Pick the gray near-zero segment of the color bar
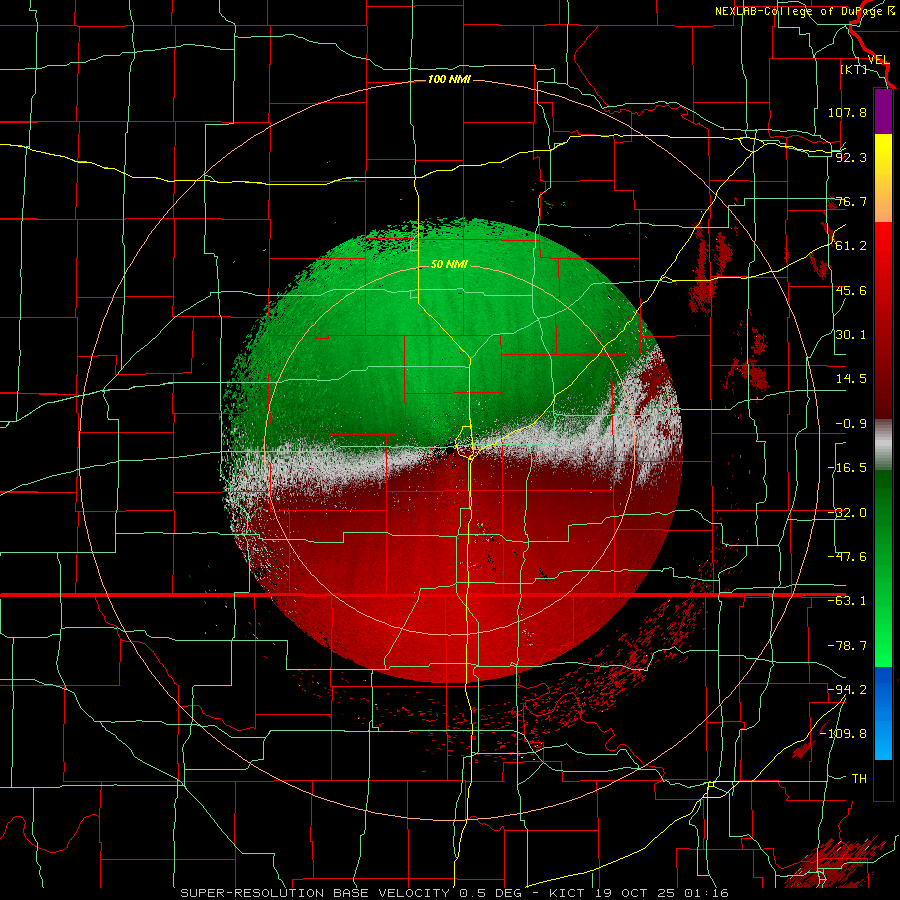Image resolution: width=900 pixels, height=900 pixels. [883, 445]
